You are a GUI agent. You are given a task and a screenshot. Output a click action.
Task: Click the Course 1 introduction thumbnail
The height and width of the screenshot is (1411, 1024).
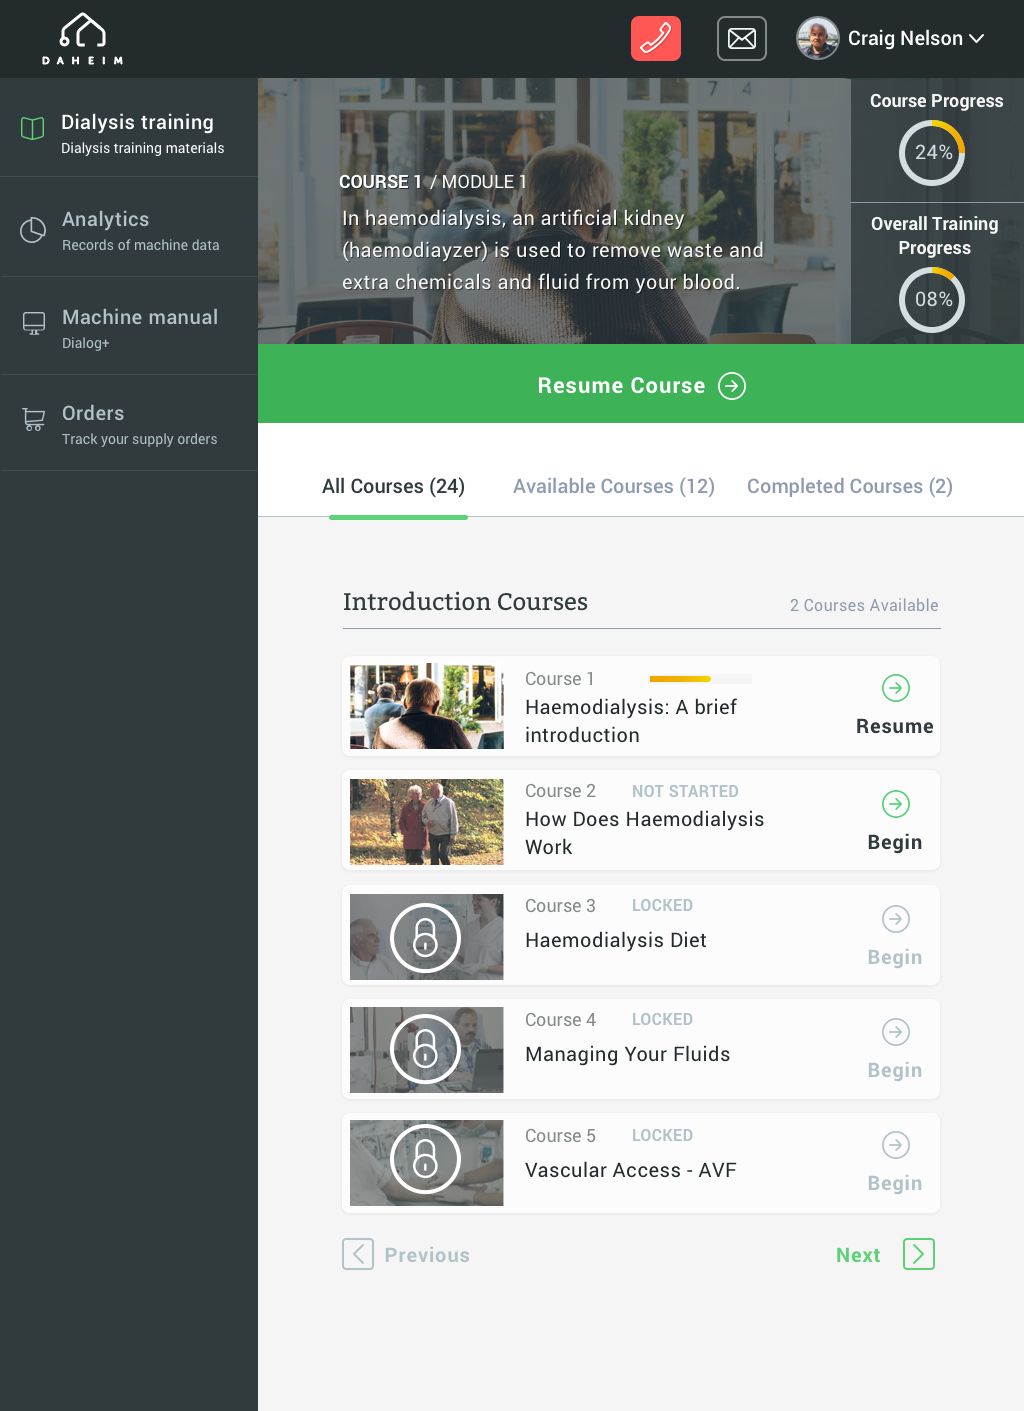pos(425,706)
